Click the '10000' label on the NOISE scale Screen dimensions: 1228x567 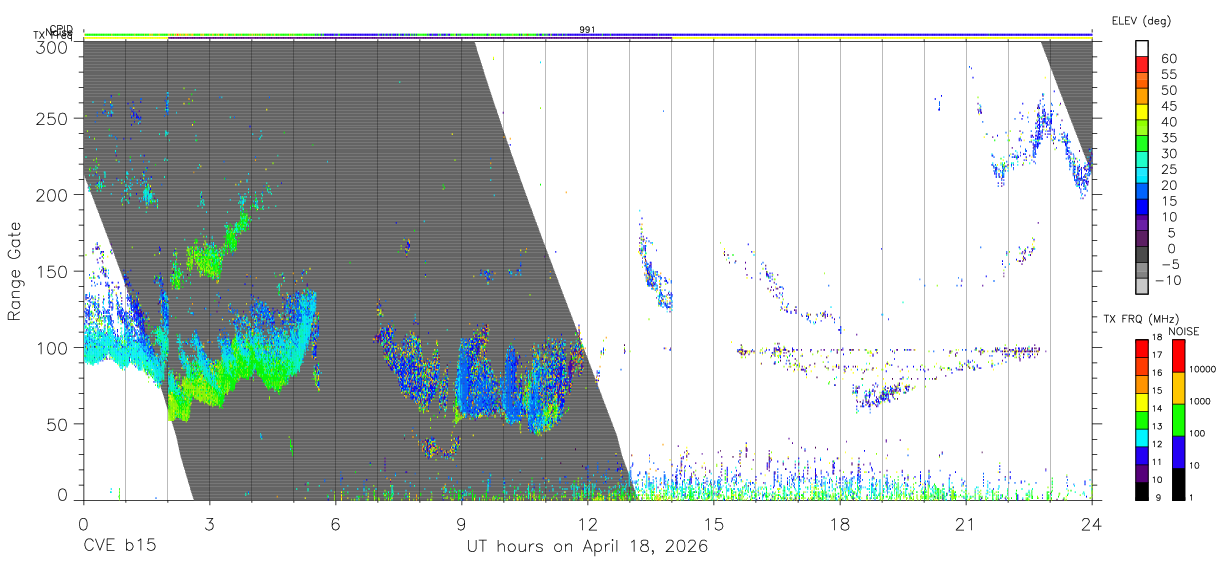[1204, 369]
